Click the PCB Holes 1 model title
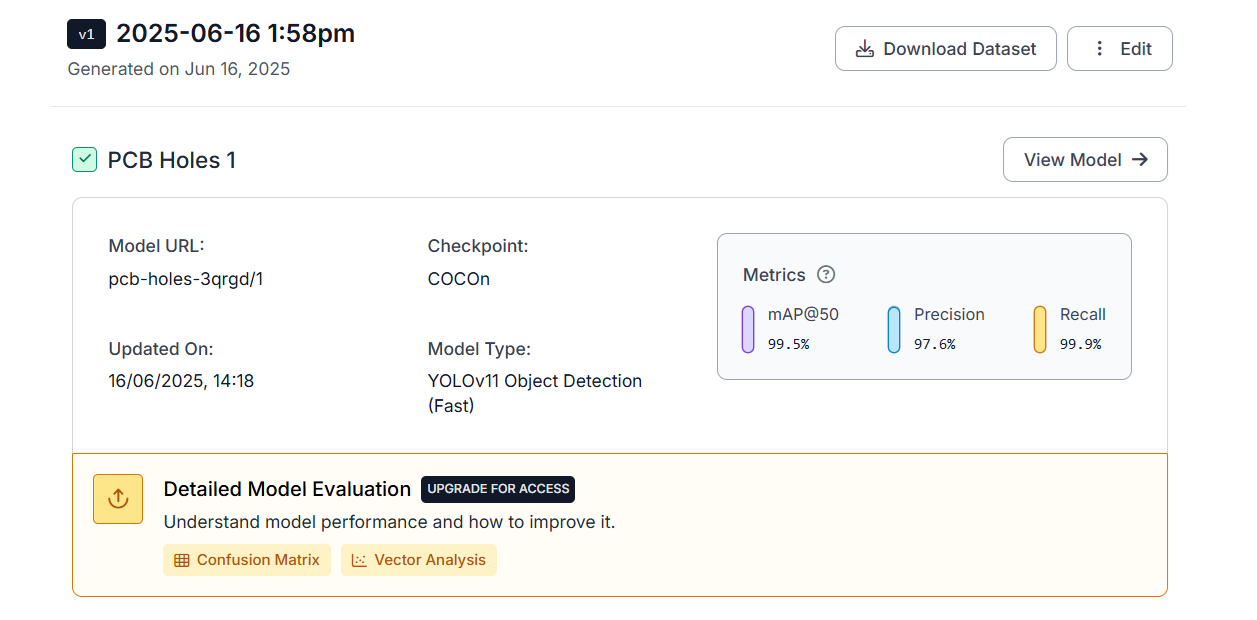 [172, 160]
